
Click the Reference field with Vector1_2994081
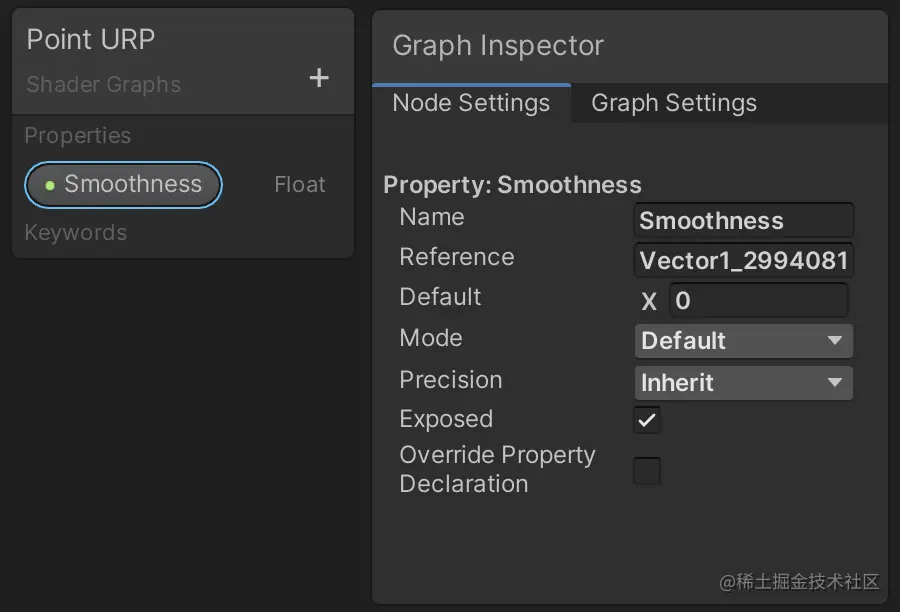(743, 261)
